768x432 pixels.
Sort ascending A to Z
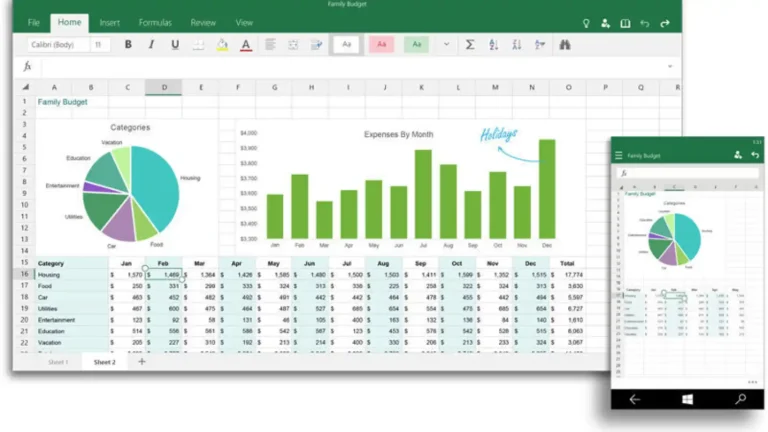(493, 45)
